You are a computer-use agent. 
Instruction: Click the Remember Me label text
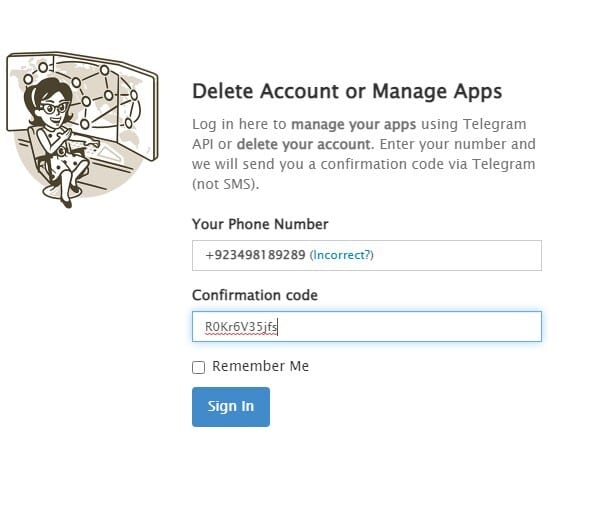pos(260,366)
